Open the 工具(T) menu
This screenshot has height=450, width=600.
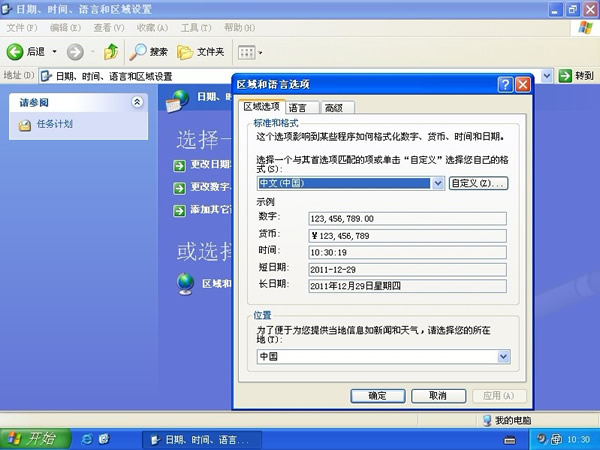pos(196,28)
